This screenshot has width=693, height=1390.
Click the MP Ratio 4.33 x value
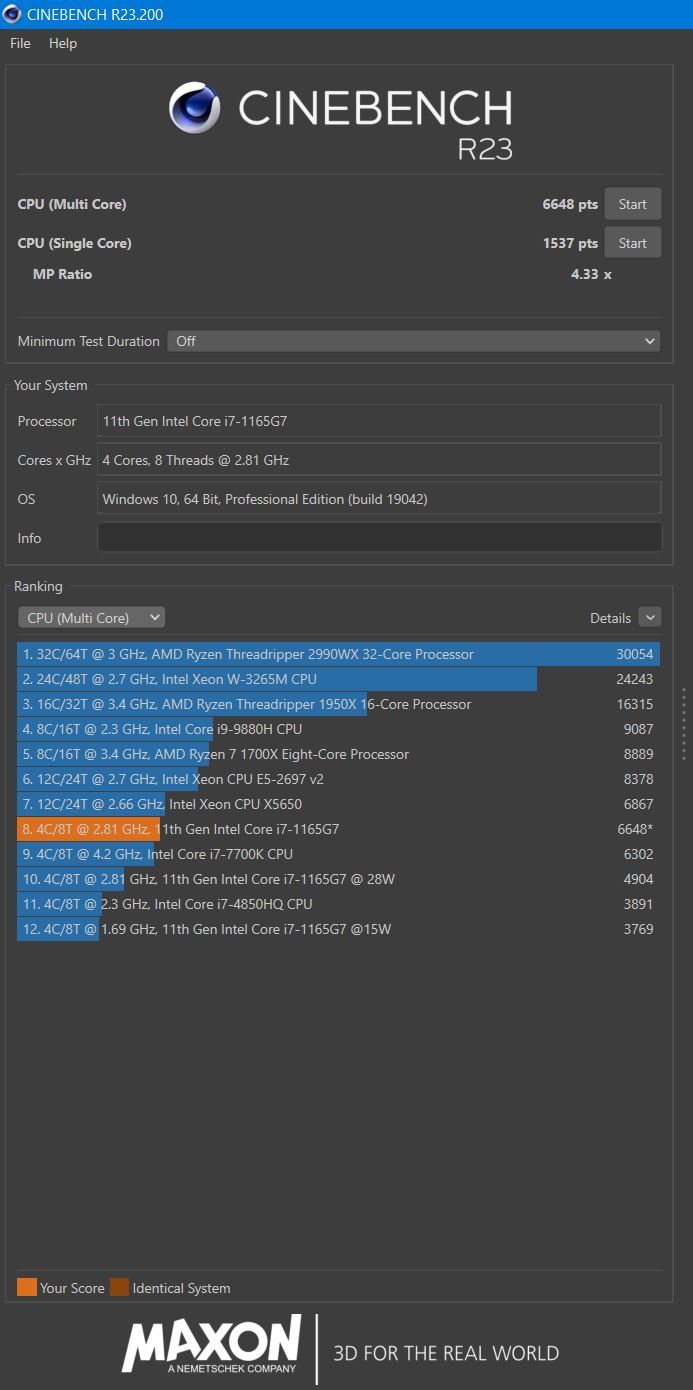[x=591, y=274]
